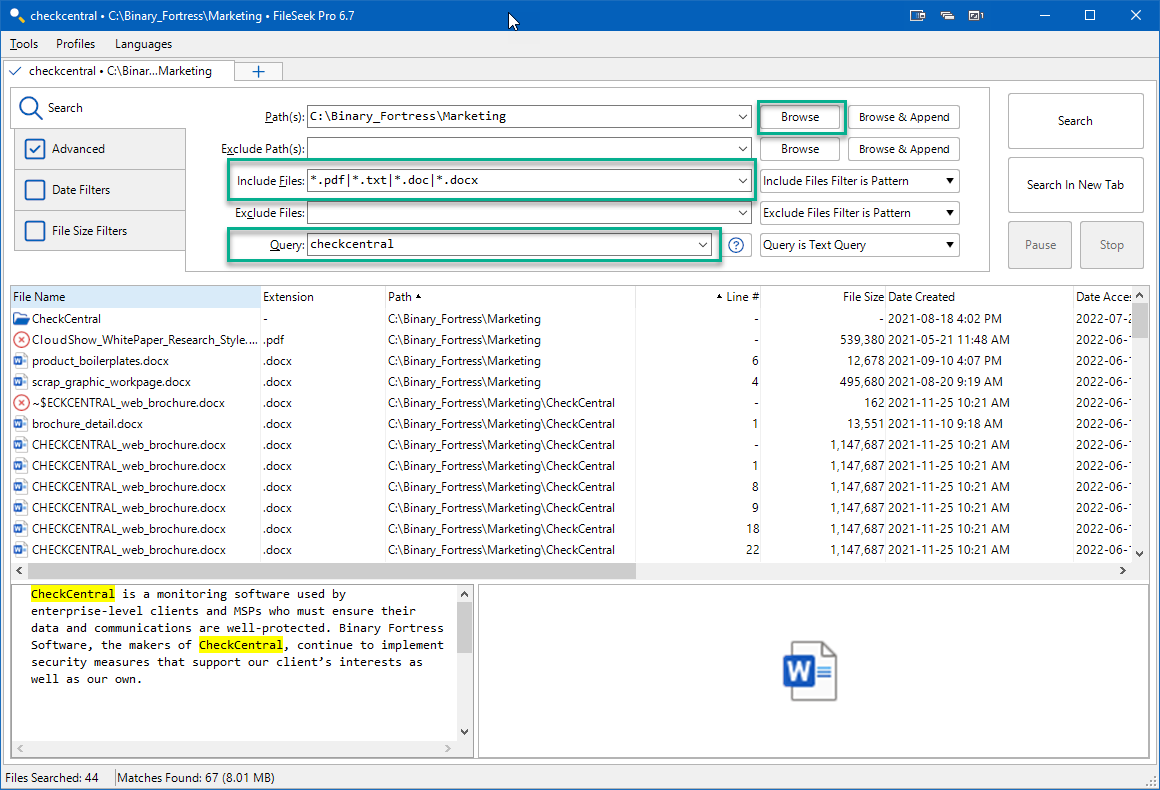Click Word icon of product_boilerplates.docx
The image size is (1160, 790).
pyautogui.click(x=21, y=361)
